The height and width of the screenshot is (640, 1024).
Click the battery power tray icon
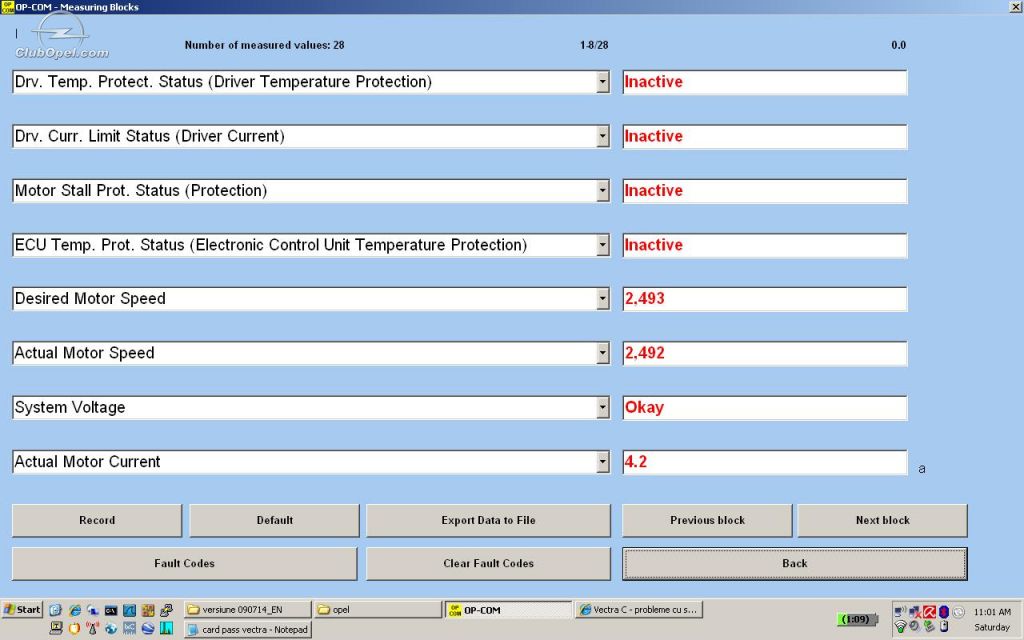click(x=944, y=626)
